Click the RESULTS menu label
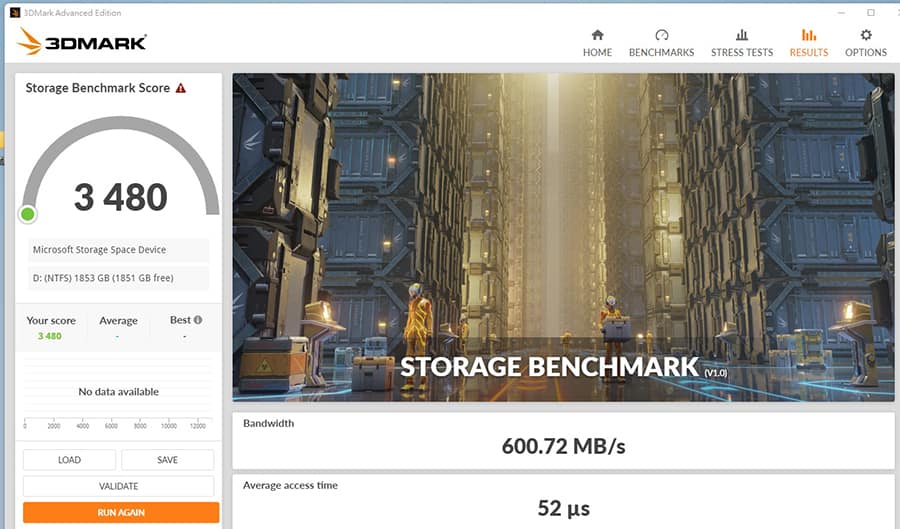900x529 pixels. [x=809, y=52]
